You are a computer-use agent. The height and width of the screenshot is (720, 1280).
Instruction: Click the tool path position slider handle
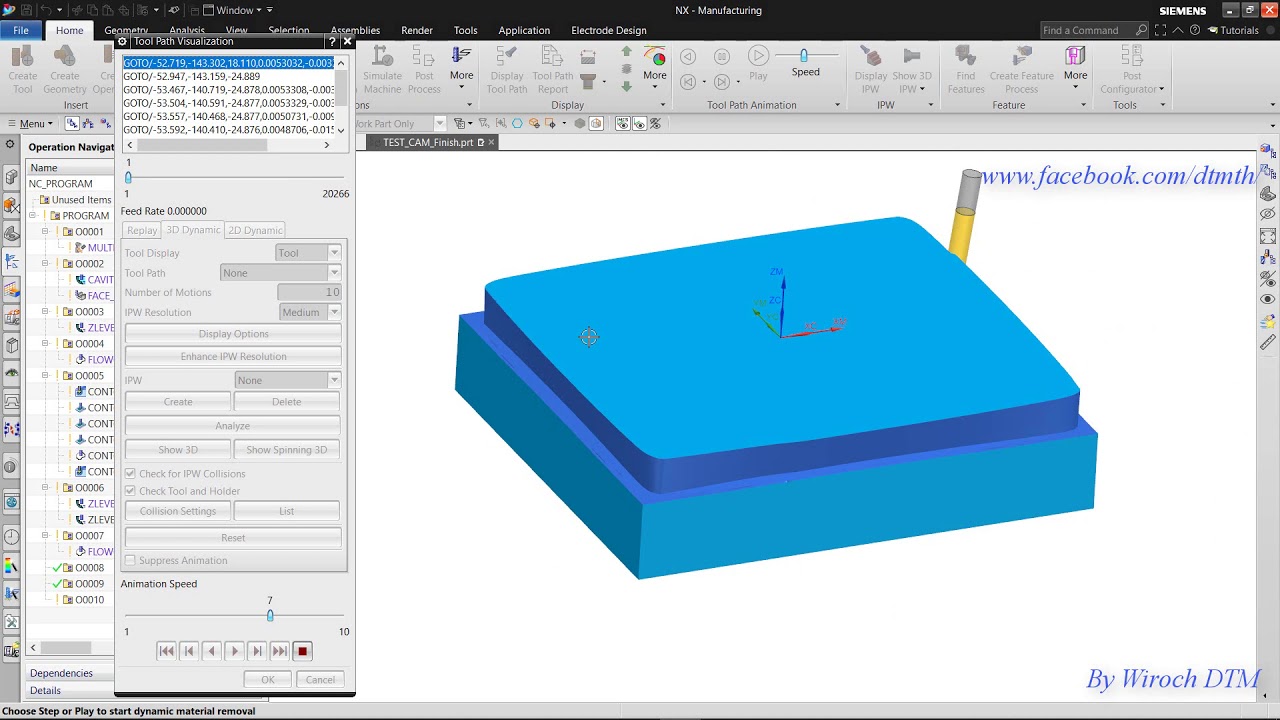click(128, 177)
